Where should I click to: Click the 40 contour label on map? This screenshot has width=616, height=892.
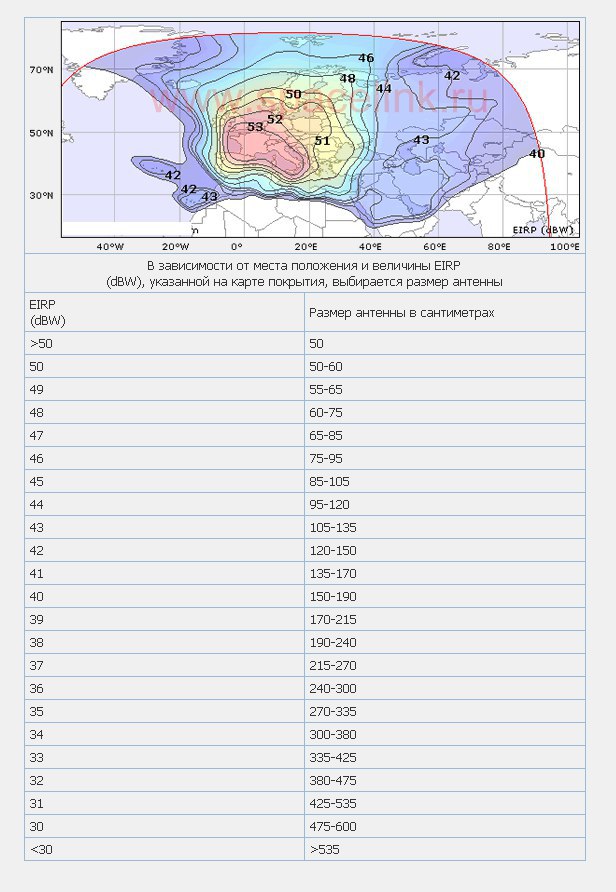coord(537,154)
